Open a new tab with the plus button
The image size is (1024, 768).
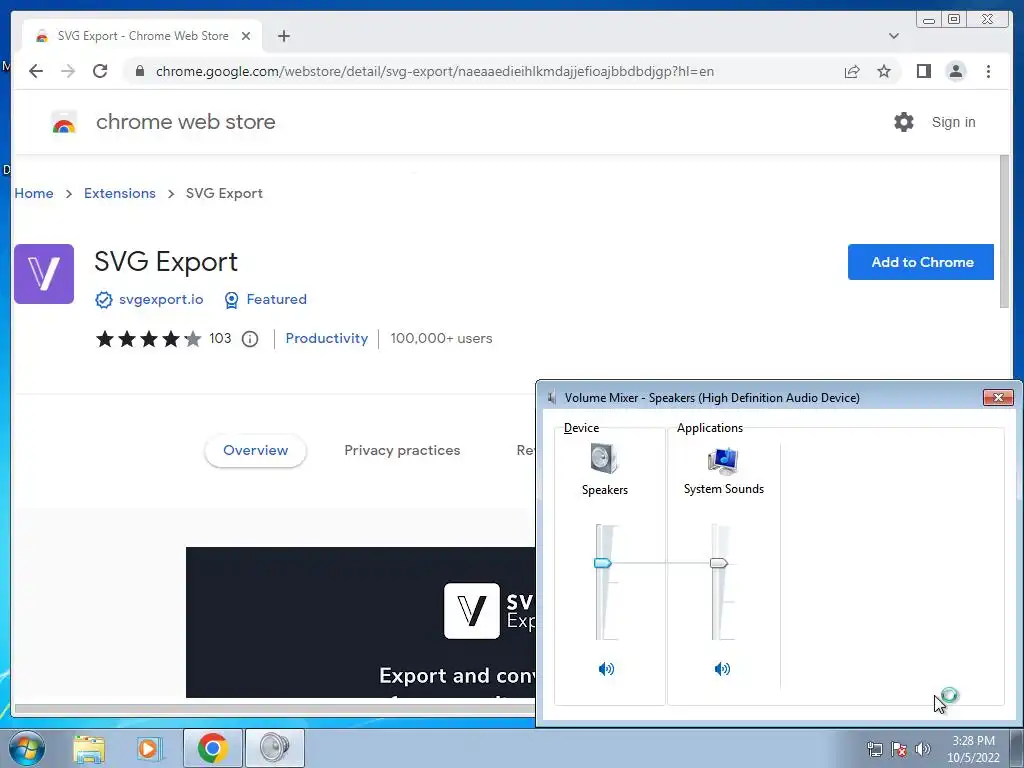coord(283,36)
